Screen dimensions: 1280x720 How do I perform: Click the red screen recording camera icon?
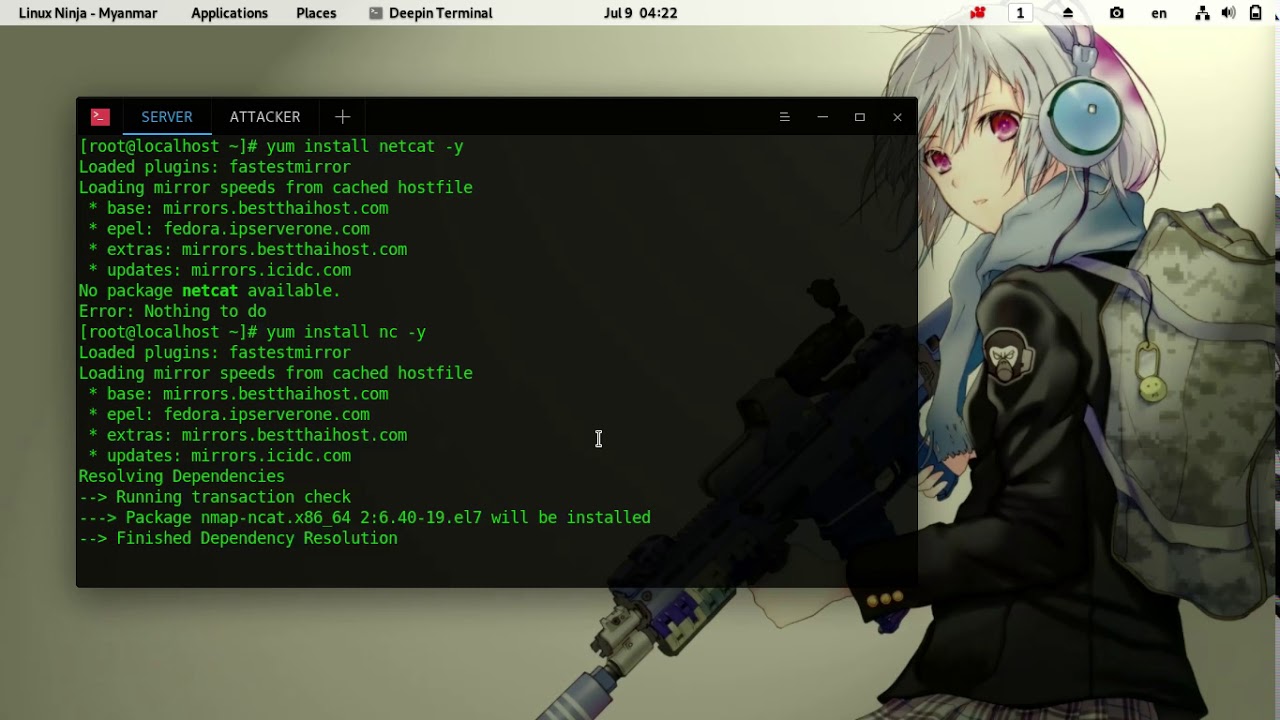(x=978, y=13)
